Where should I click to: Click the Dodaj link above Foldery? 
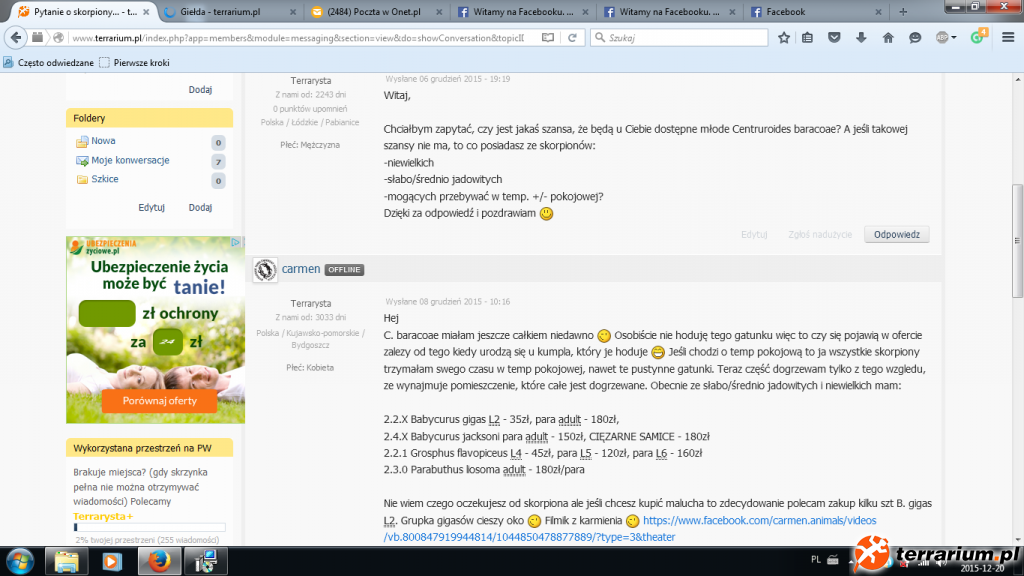200,89
